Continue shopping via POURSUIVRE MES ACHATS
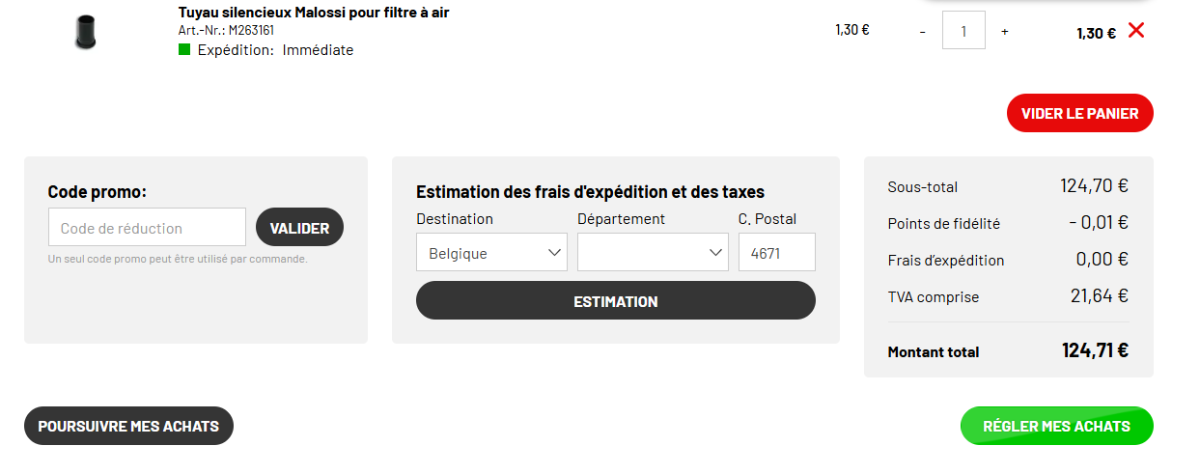The image size is (1200, 474). pos(129,425)
